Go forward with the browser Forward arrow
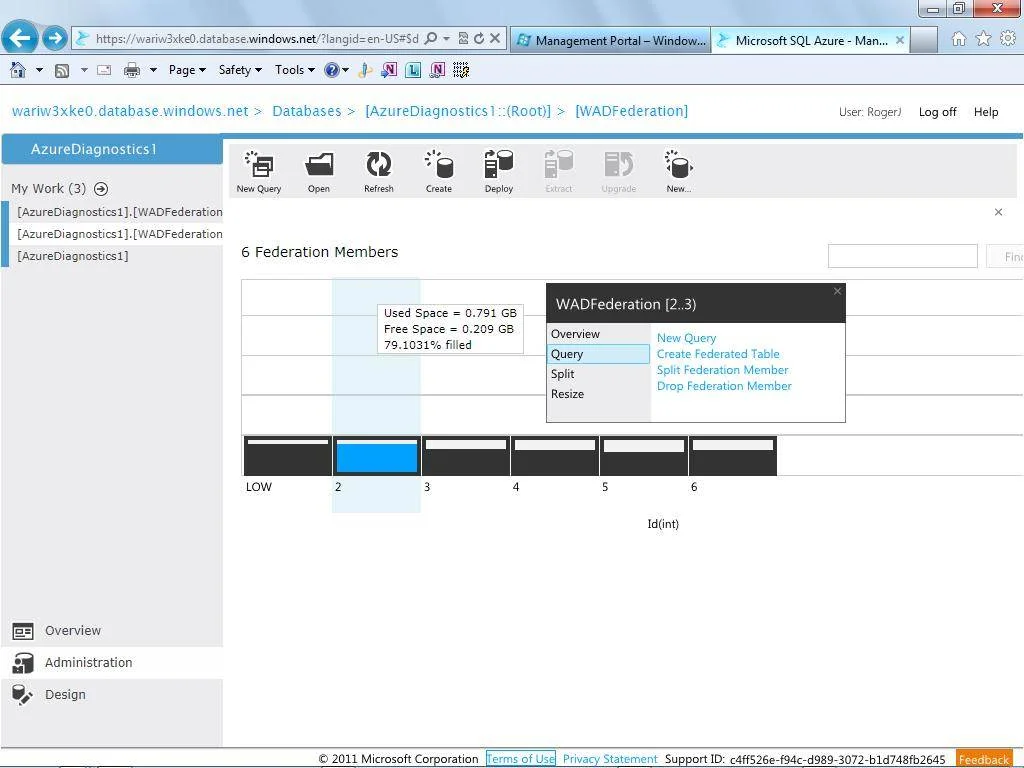Viewport: 1024px width, 768px height. pos(55,38)
